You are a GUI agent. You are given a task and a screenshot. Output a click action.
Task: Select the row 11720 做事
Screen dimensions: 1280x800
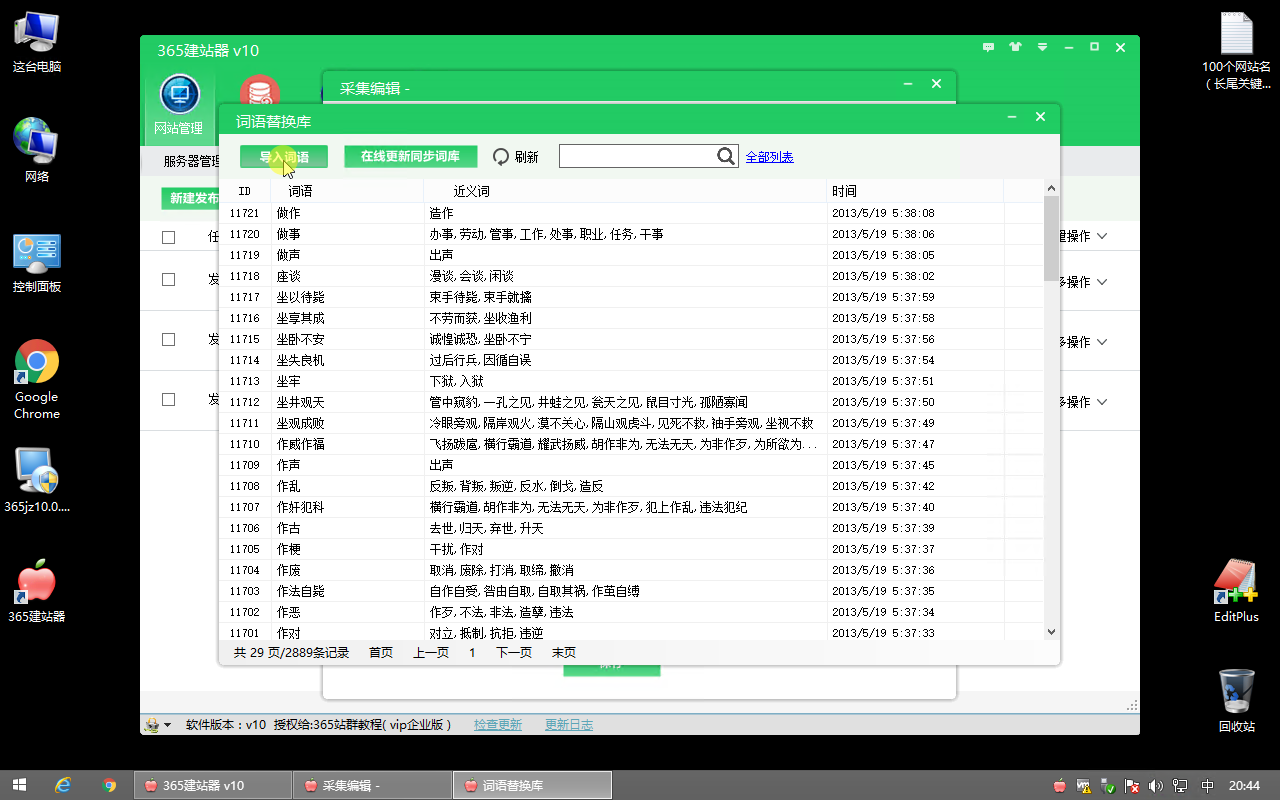click(x=631, y=234)
